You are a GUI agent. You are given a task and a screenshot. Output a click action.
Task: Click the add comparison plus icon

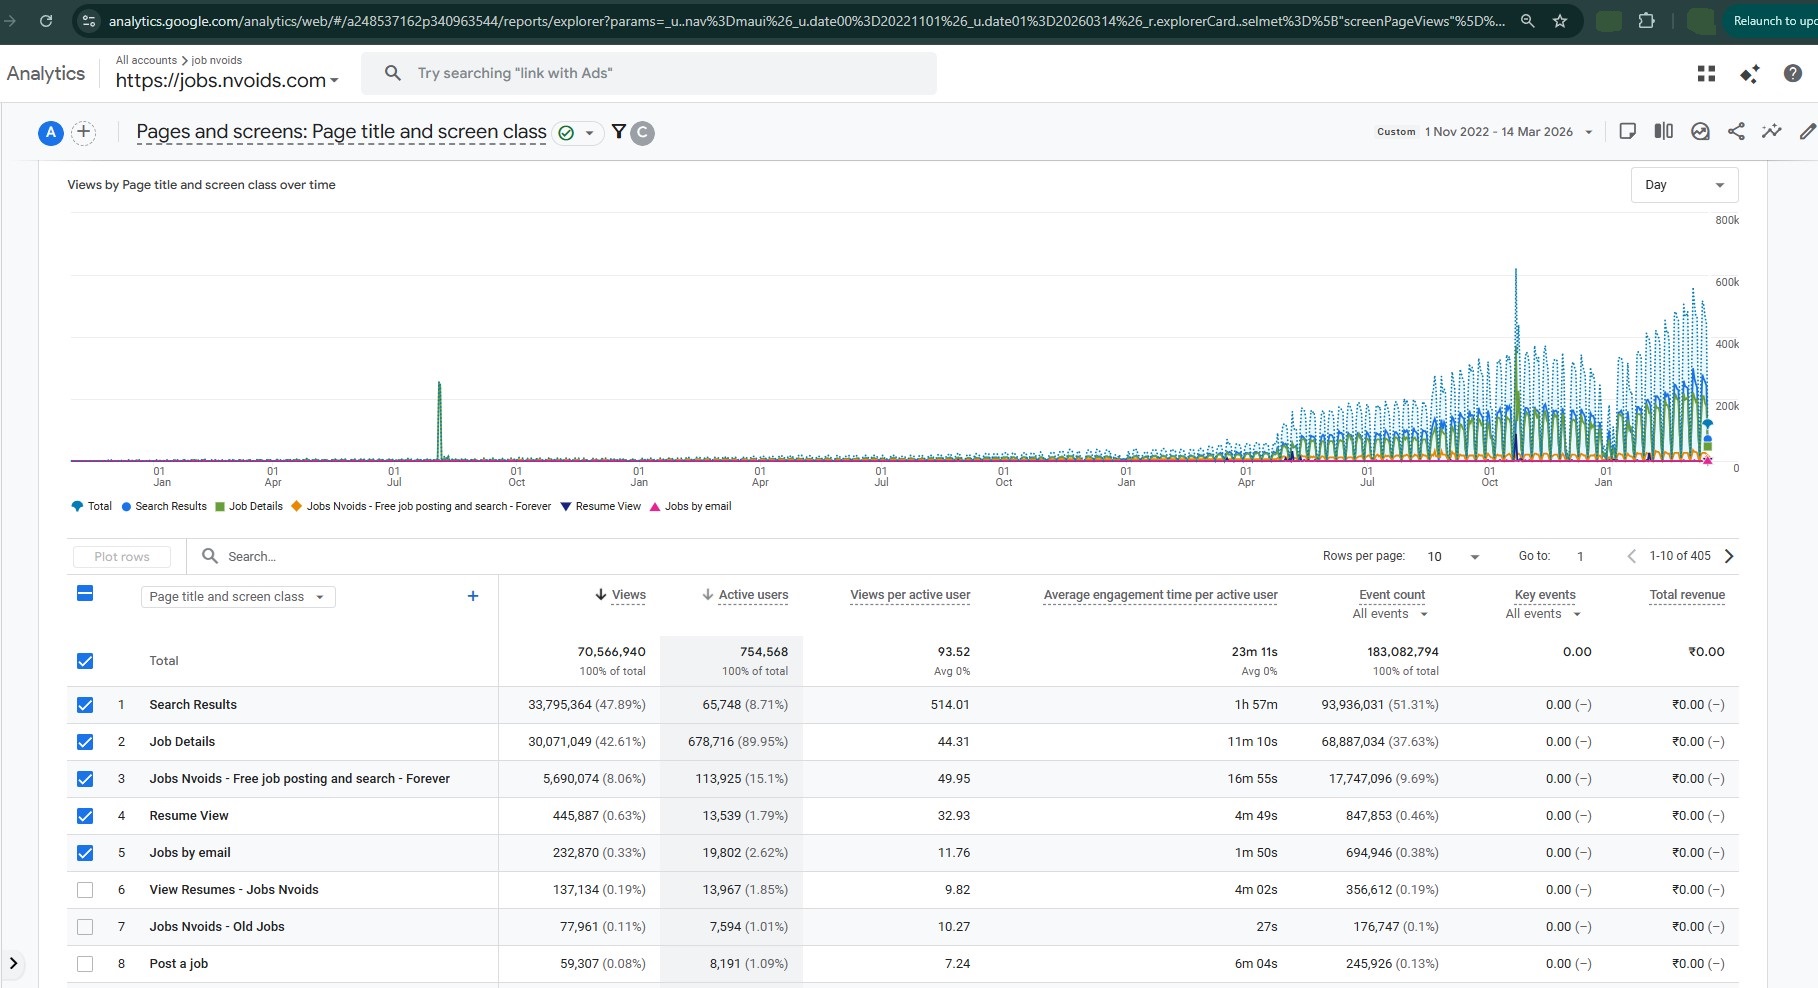pos(84,132)
